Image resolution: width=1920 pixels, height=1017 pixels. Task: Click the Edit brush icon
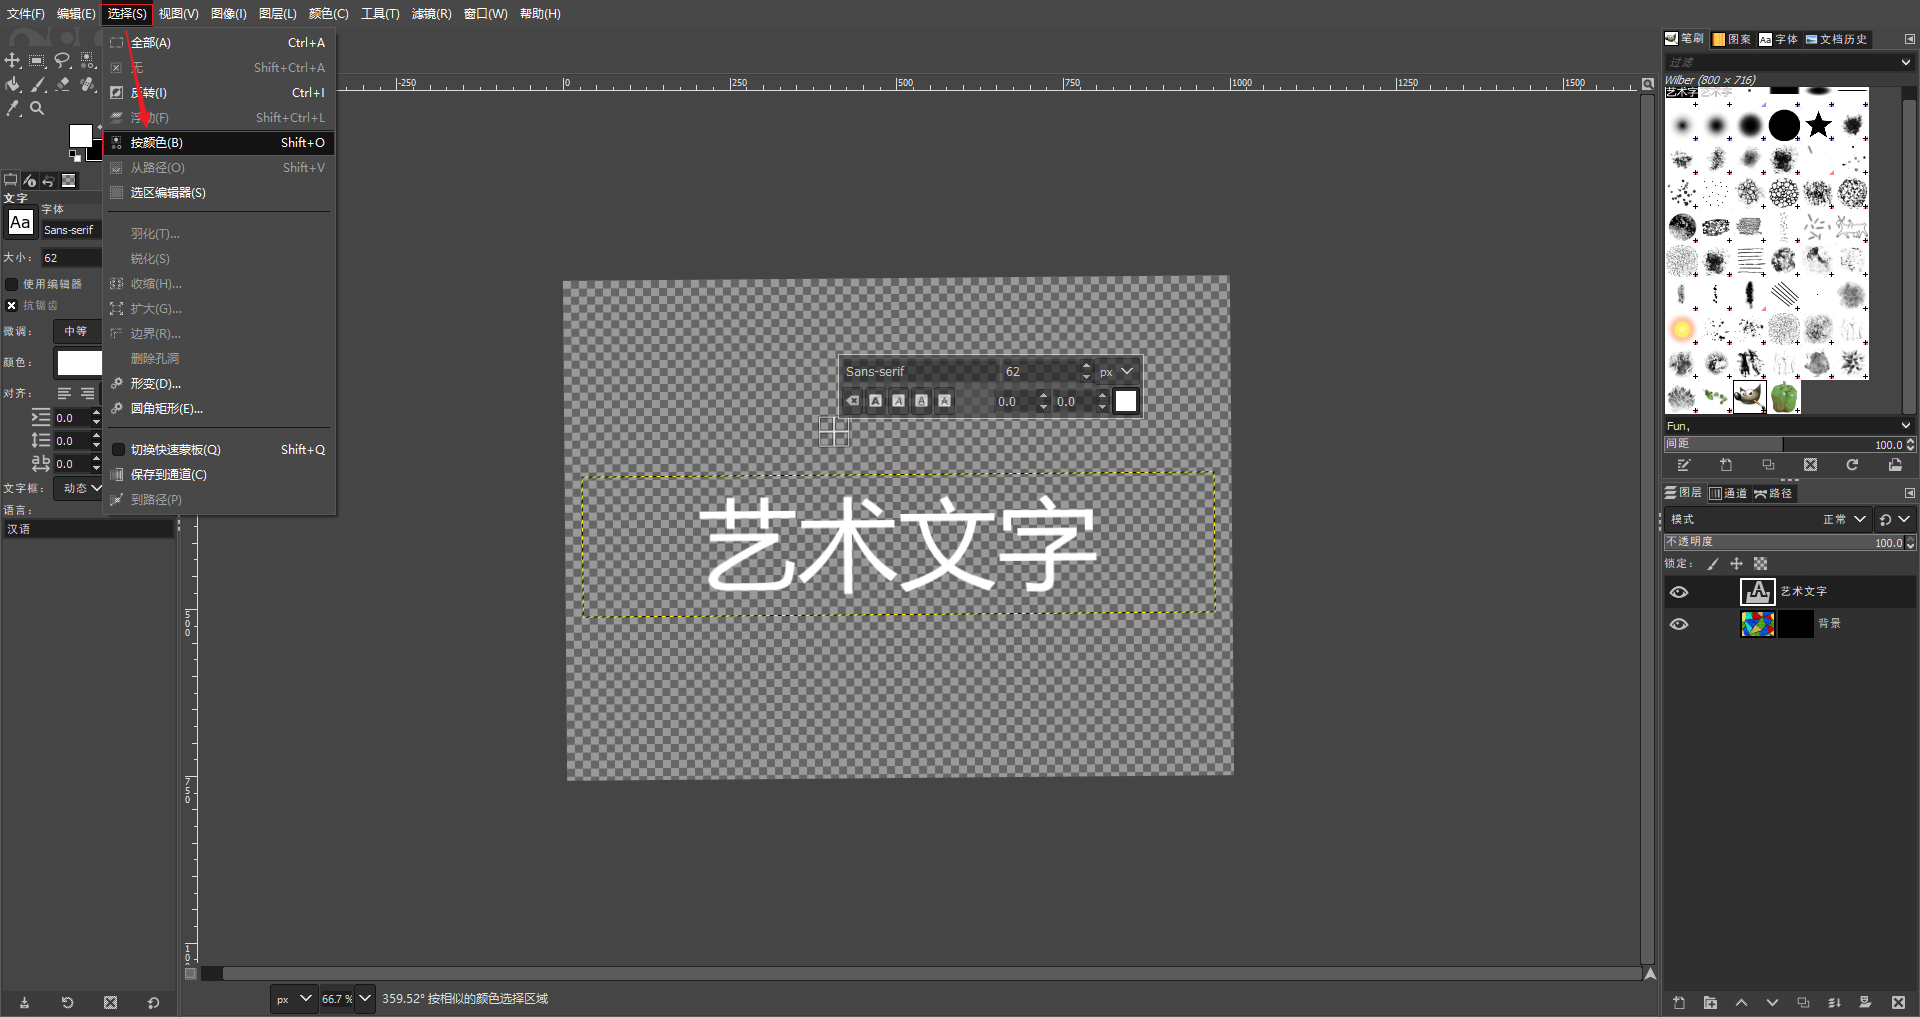[x=1684, y=465]
